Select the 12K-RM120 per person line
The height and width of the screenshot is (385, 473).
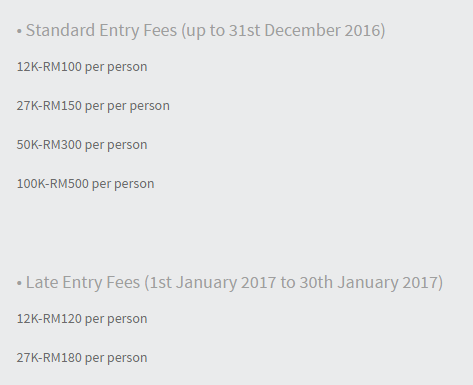point(82,319)
